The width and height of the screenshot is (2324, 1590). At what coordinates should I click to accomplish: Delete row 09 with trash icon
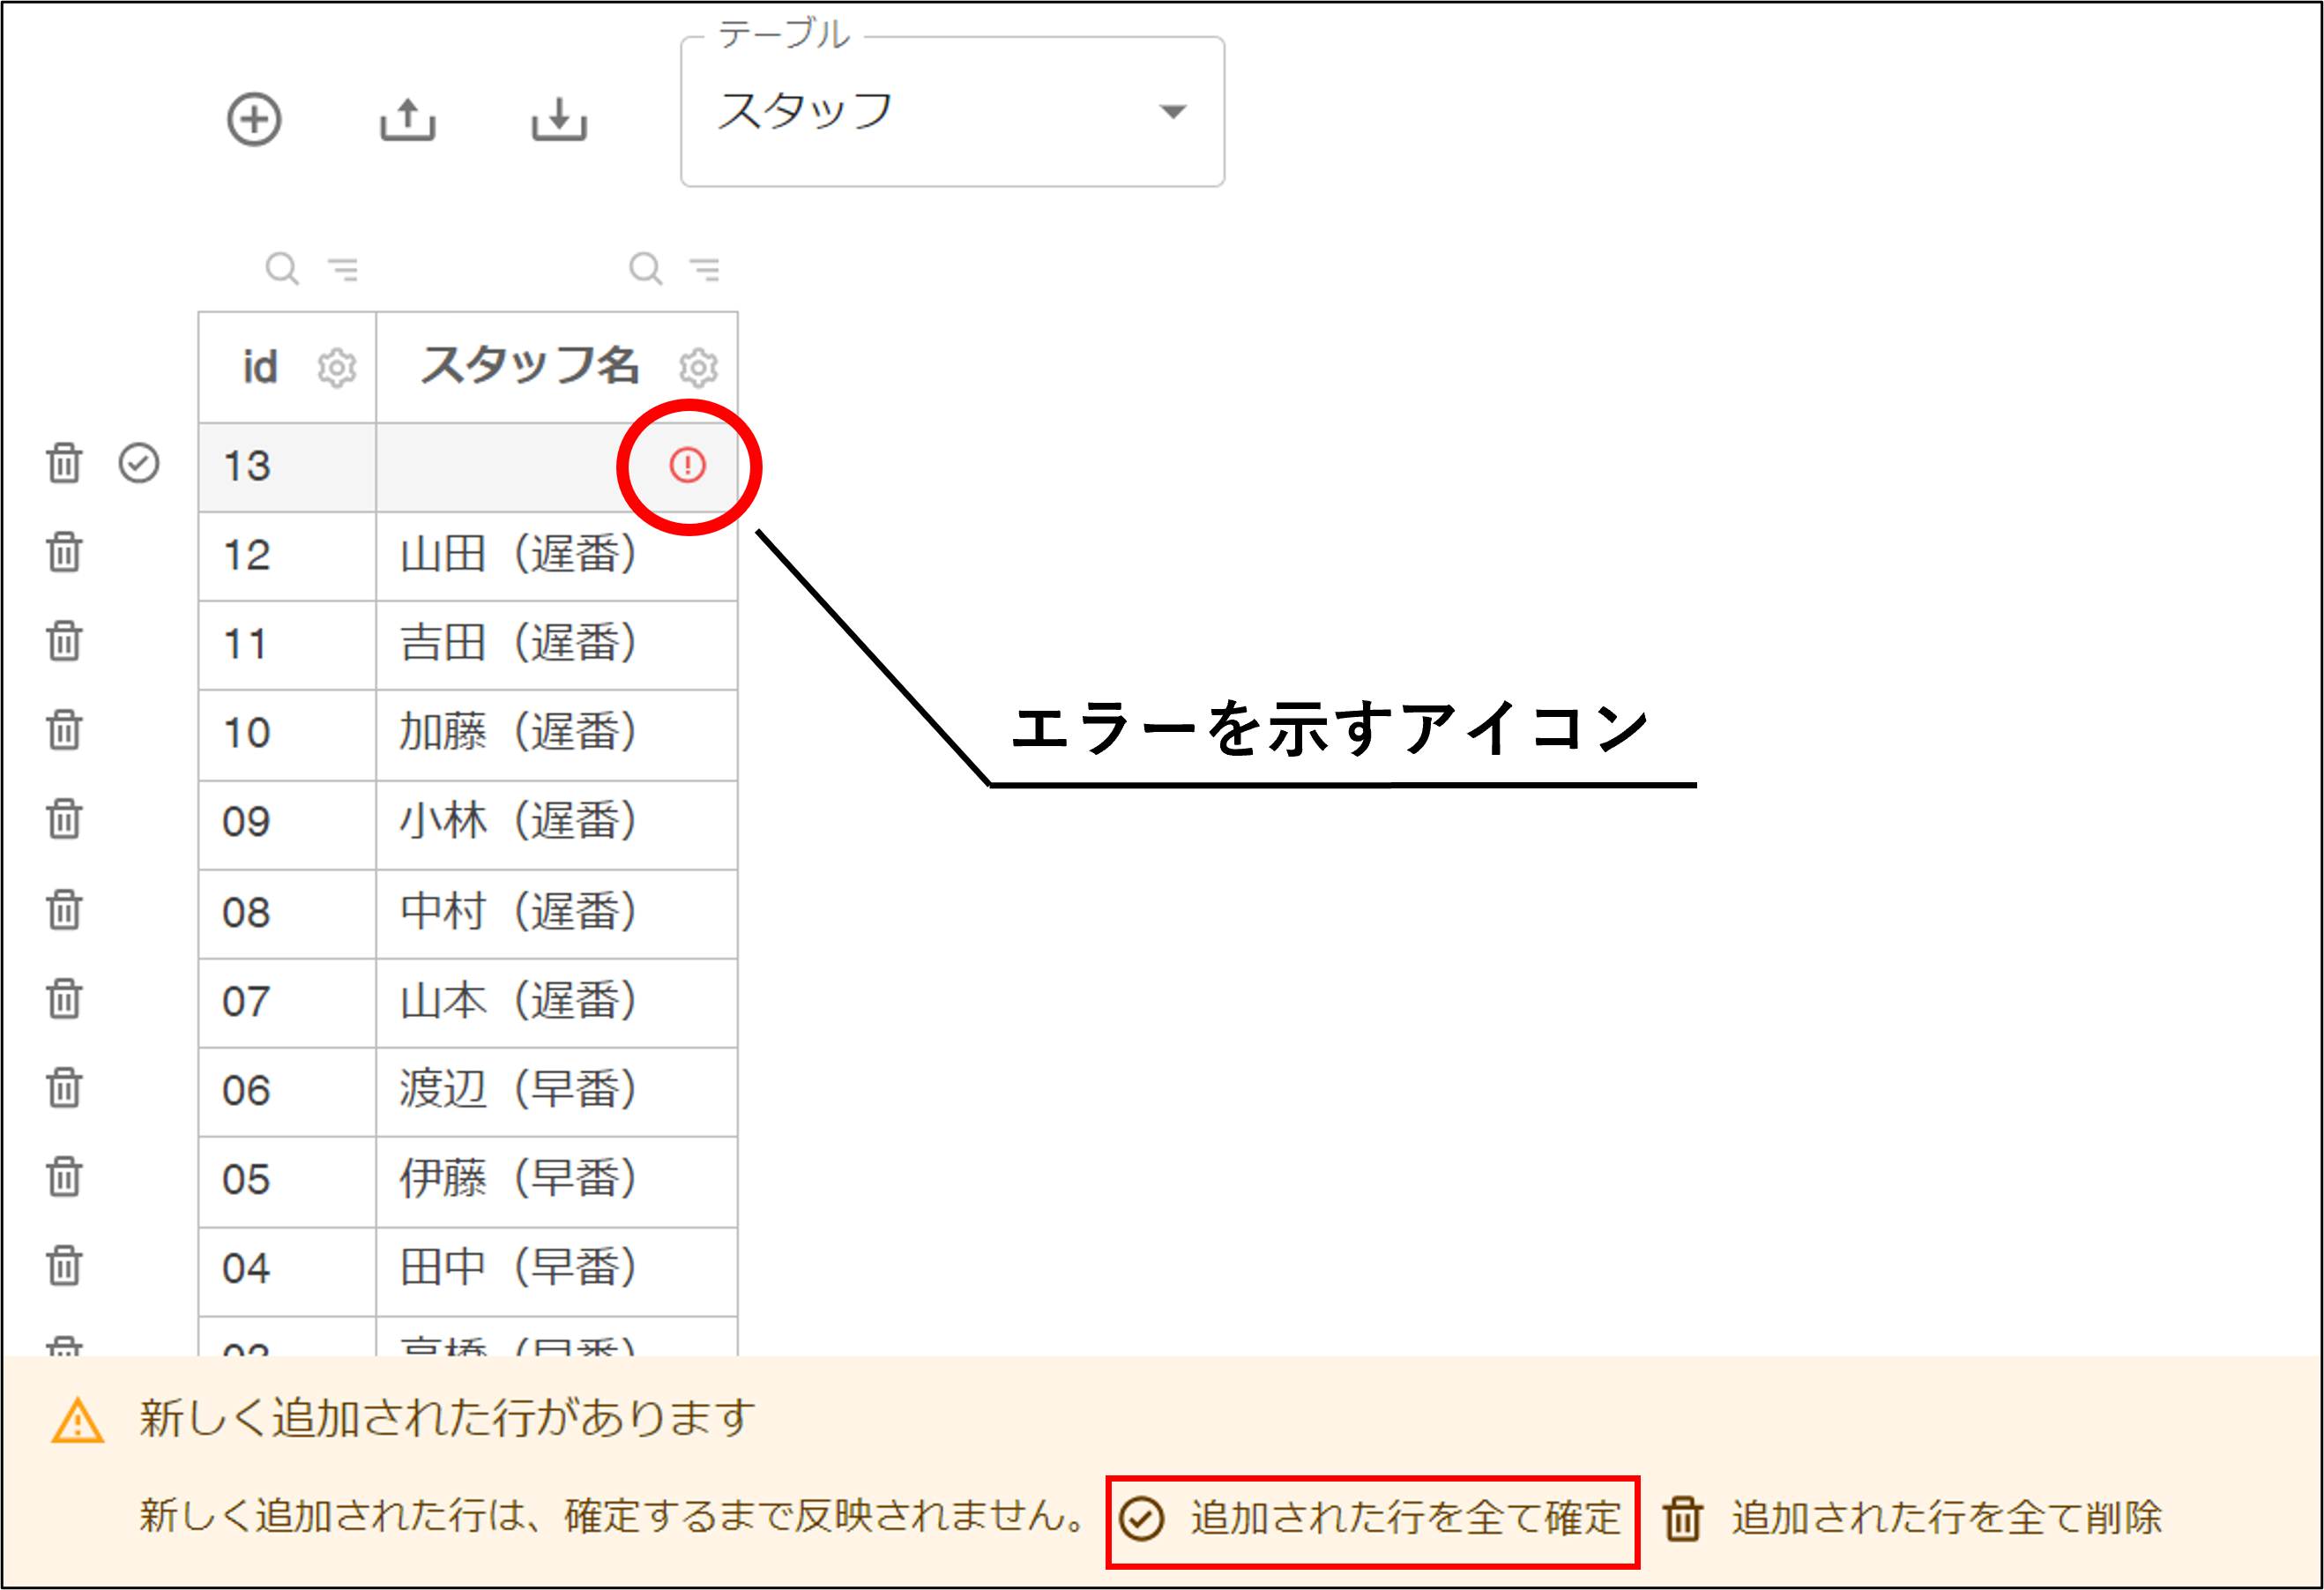pos(65,819)
